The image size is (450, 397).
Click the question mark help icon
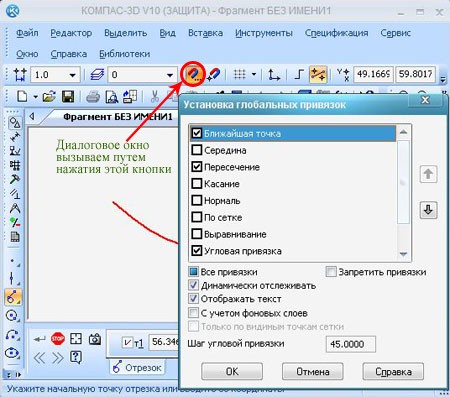coord(76,357)
